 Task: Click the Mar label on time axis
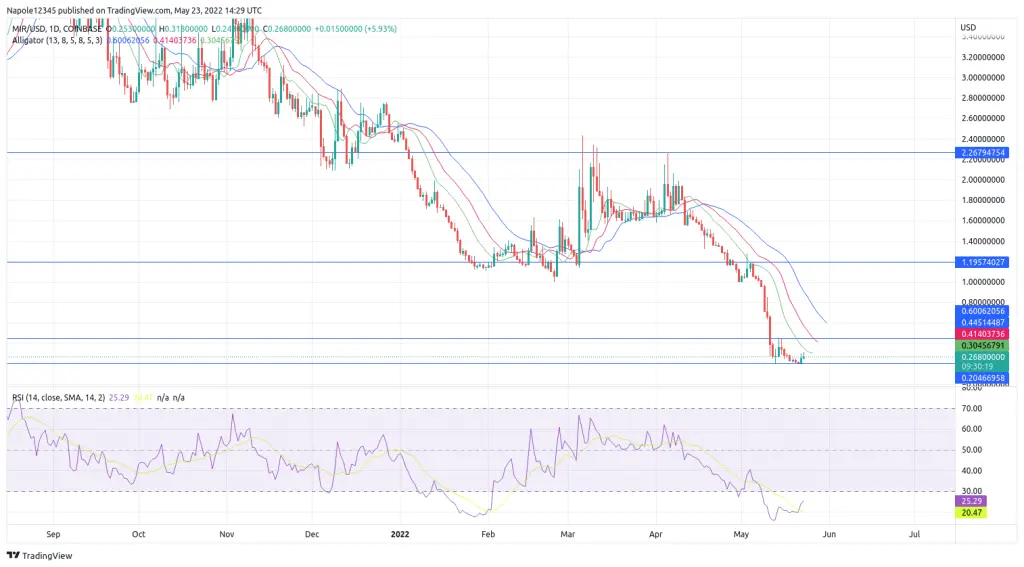click(568, 534)
